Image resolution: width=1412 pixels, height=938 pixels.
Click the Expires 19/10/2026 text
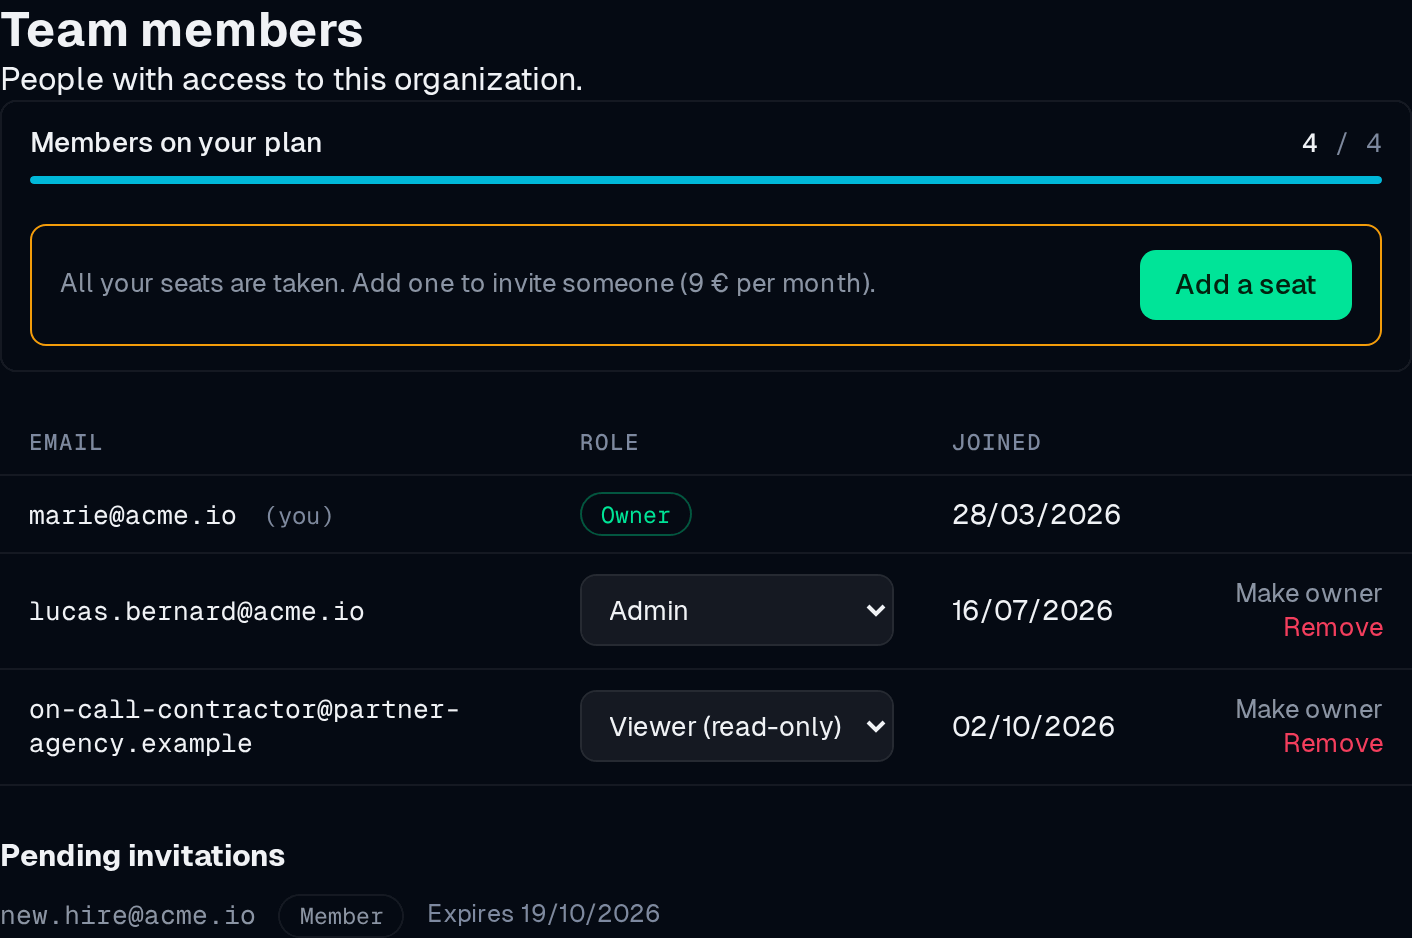click(543, 913)
